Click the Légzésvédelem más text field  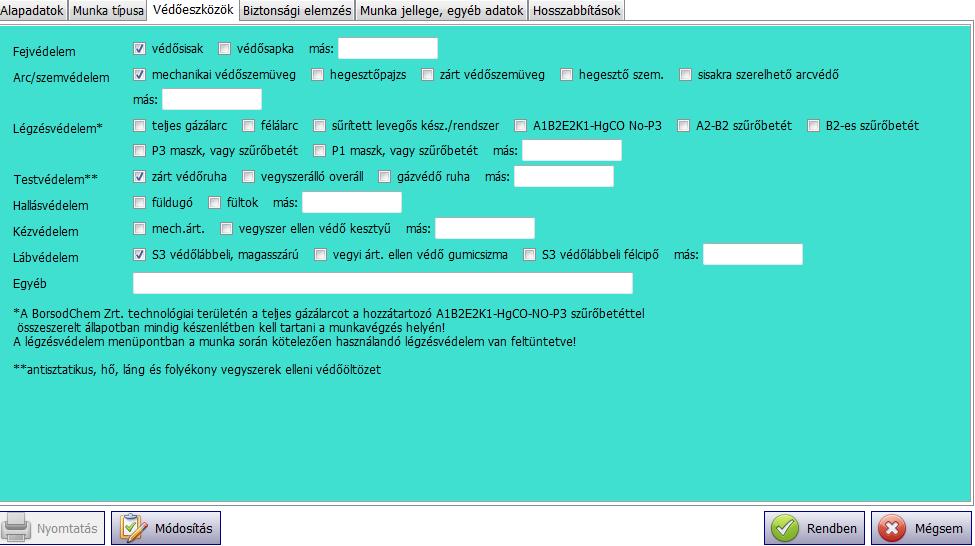click(x=571, y=150)
